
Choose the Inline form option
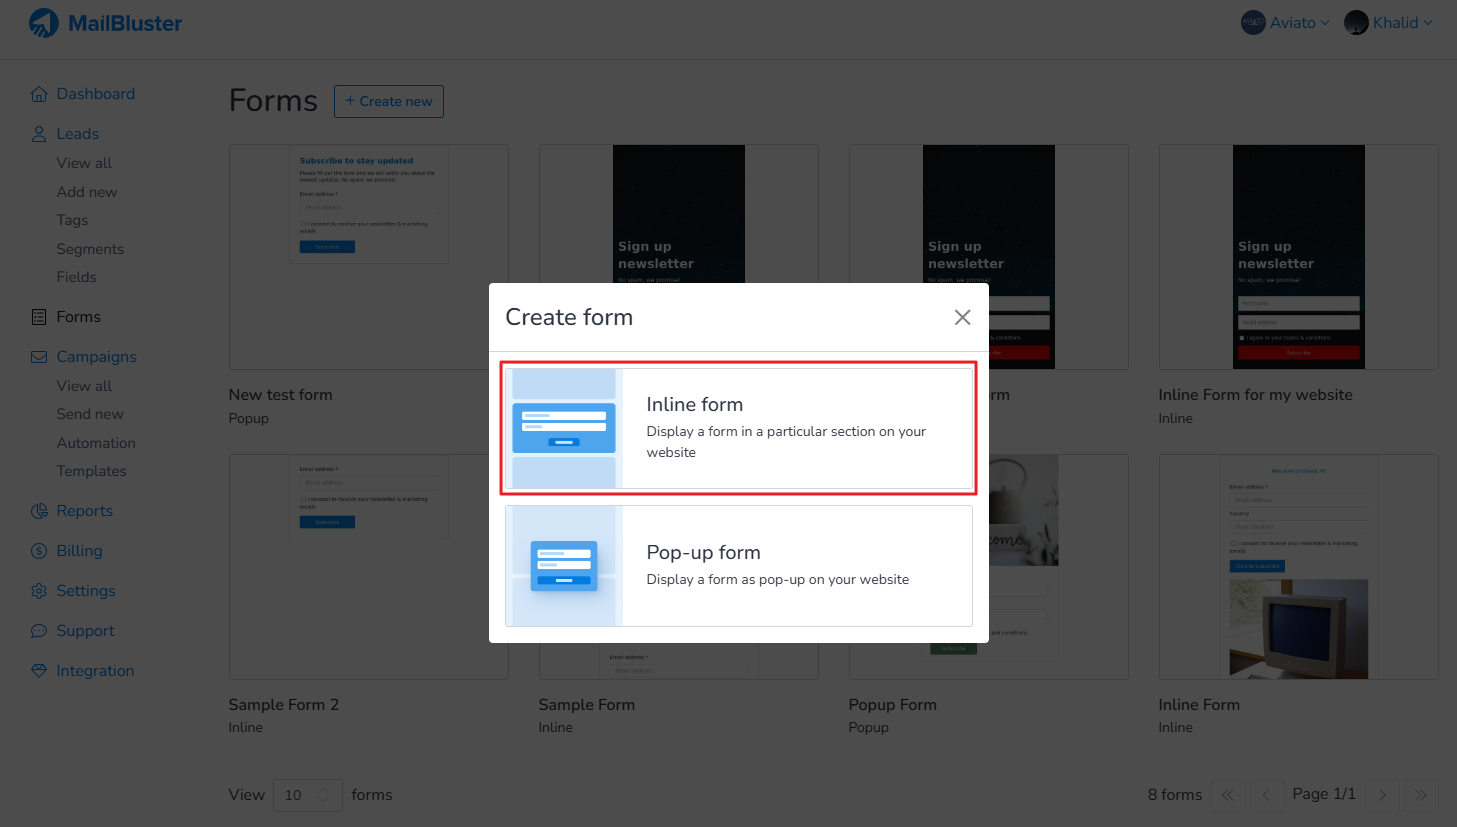click(x=738, y=428)
